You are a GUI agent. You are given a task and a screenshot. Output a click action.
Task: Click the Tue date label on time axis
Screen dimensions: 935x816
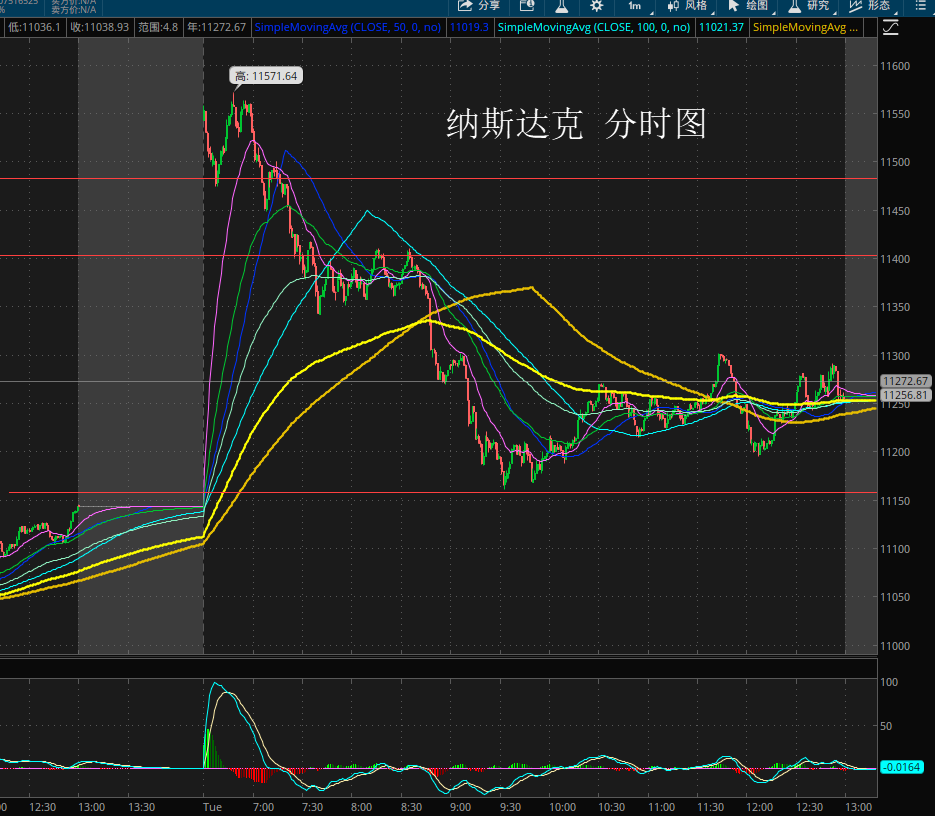212,807
